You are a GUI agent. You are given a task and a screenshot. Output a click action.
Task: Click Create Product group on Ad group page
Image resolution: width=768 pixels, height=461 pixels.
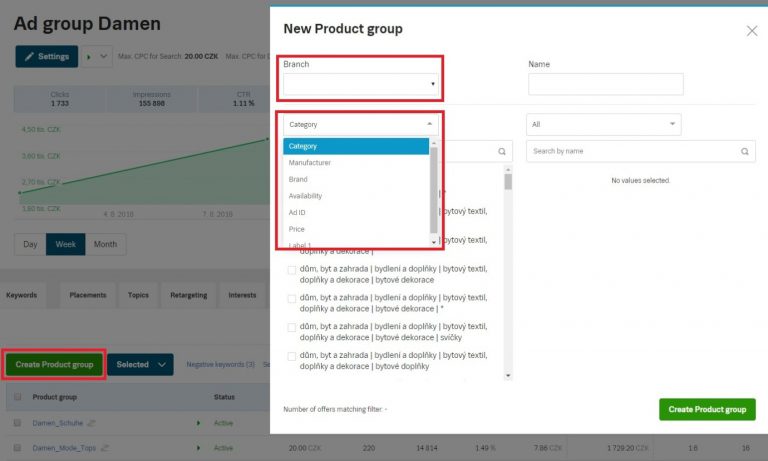(x=54, y=364)
